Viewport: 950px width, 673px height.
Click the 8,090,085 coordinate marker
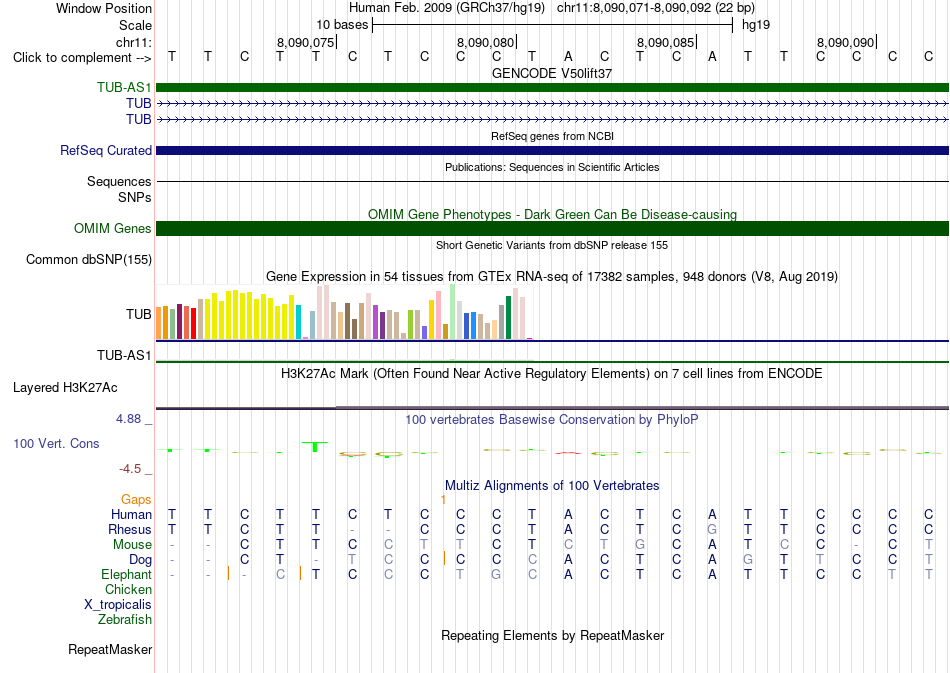click(x=665, y=42)
